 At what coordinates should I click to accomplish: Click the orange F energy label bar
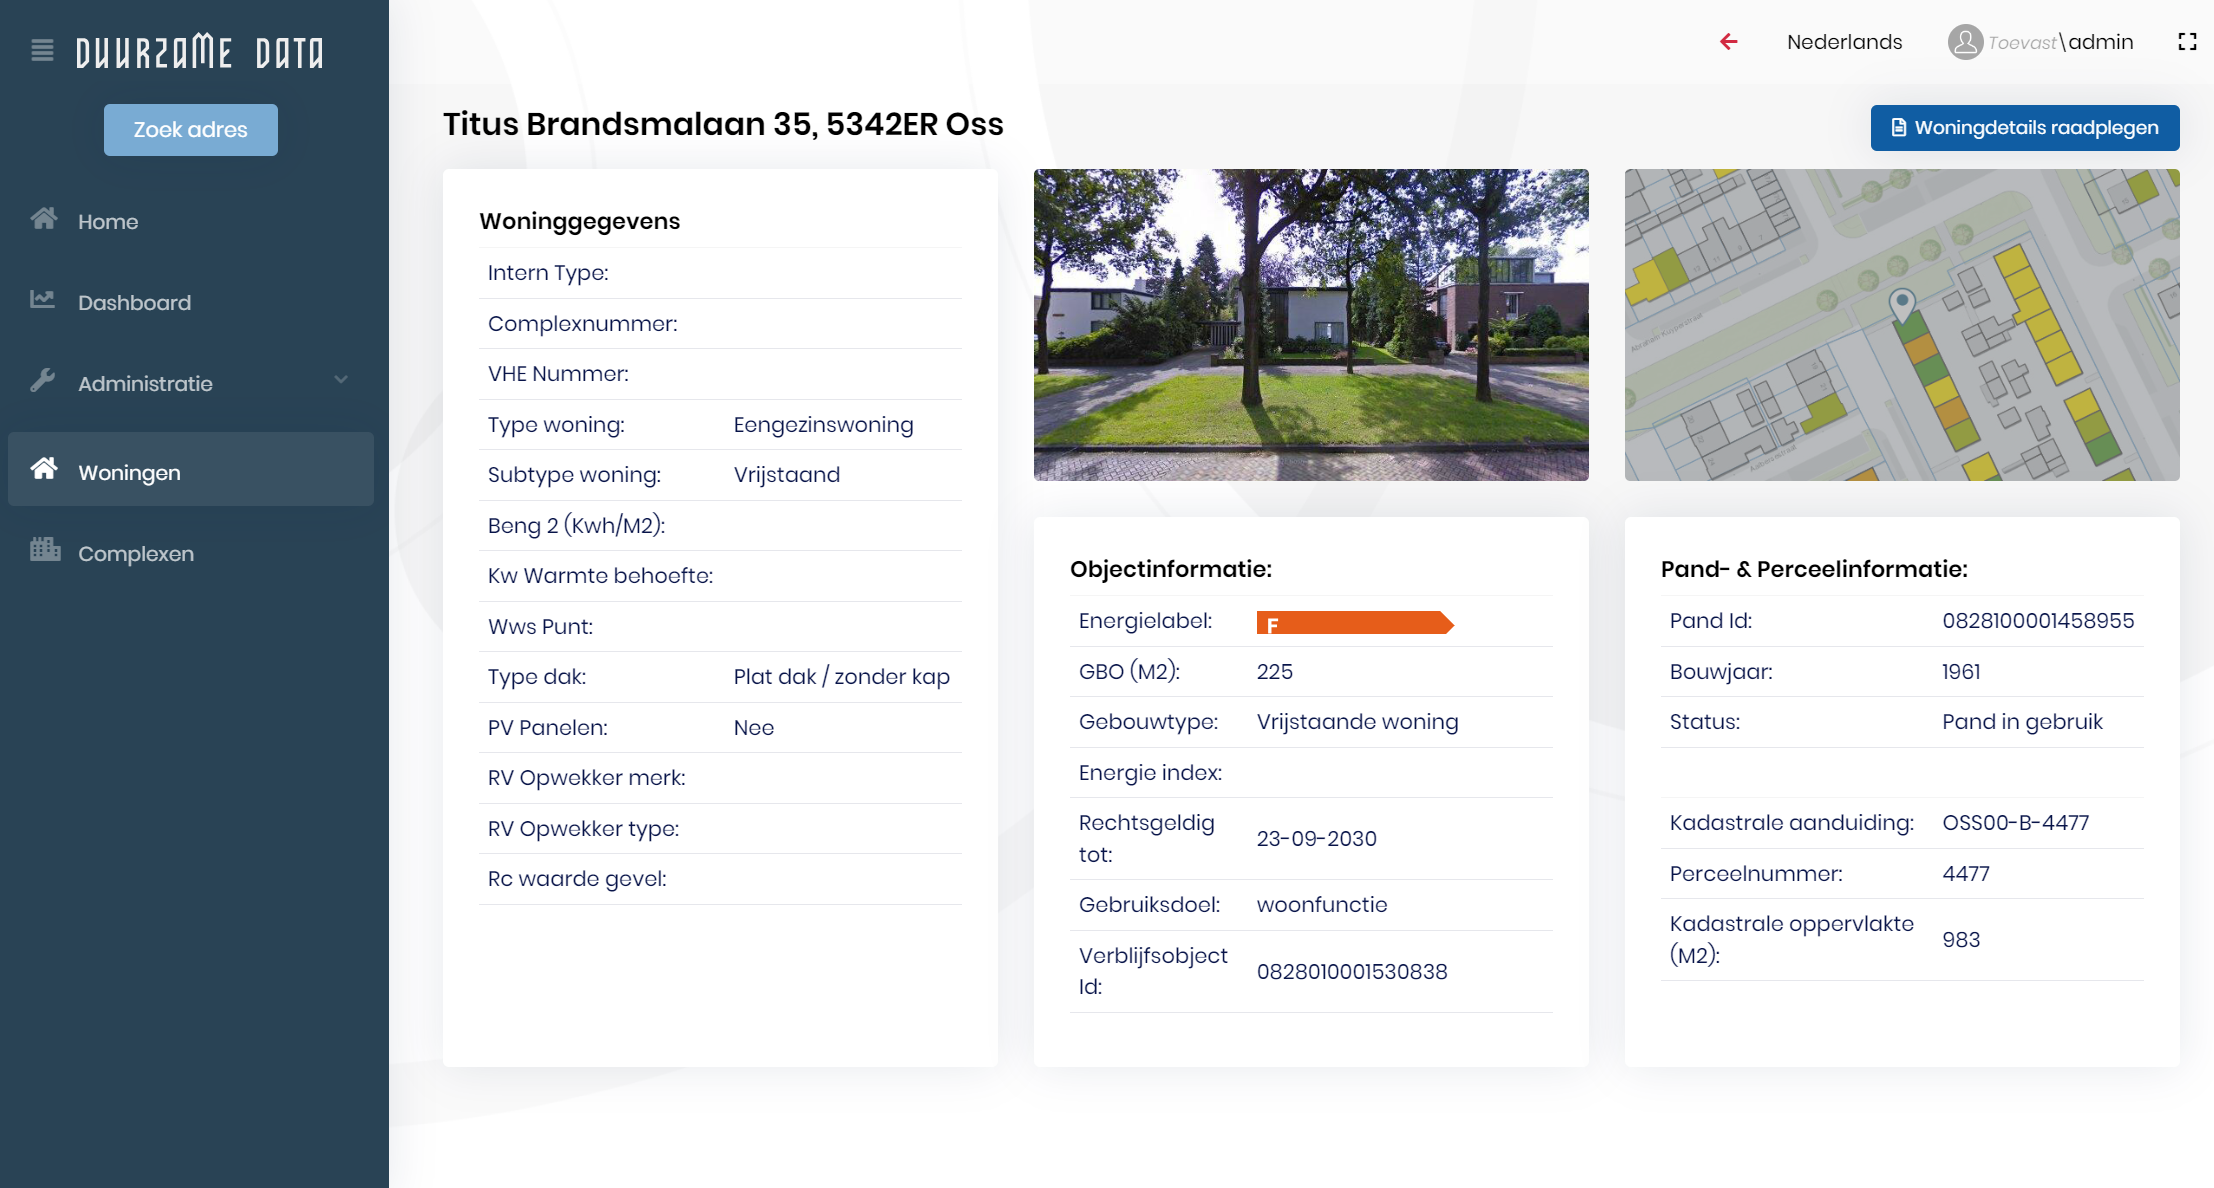tap(1353, 623)
